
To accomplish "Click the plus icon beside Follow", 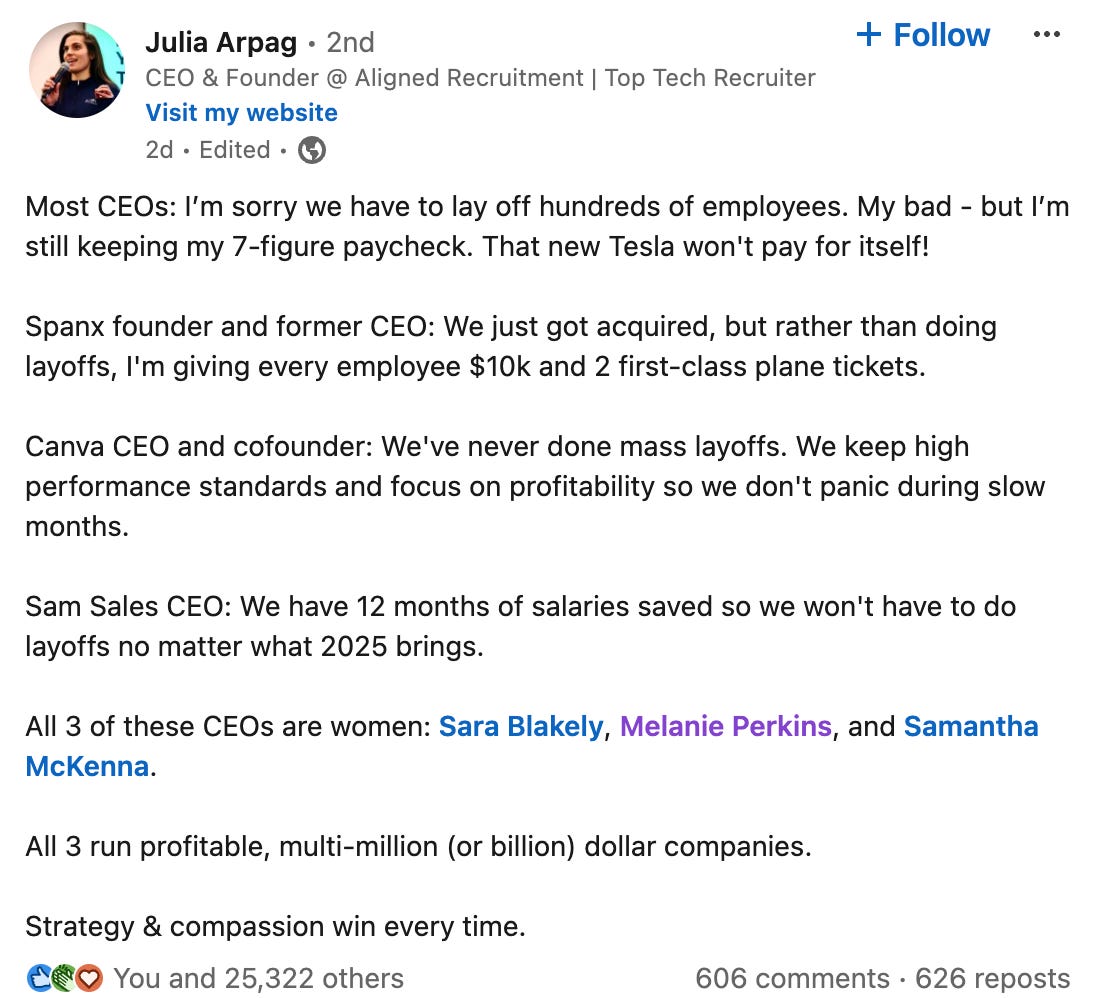I will tap(868, 34).
